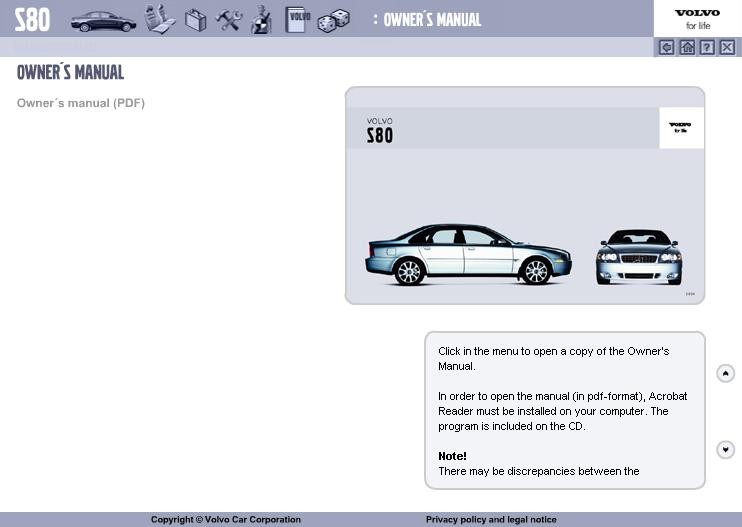
Task: Select the dice icon in header
Action: click(334, 21)
